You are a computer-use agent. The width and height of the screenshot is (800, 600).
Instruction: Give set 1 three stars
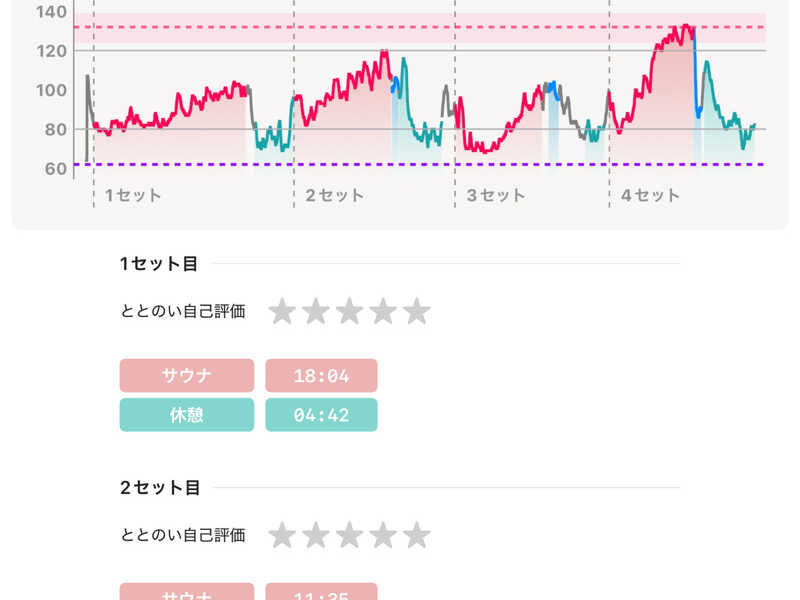point(349,312)
